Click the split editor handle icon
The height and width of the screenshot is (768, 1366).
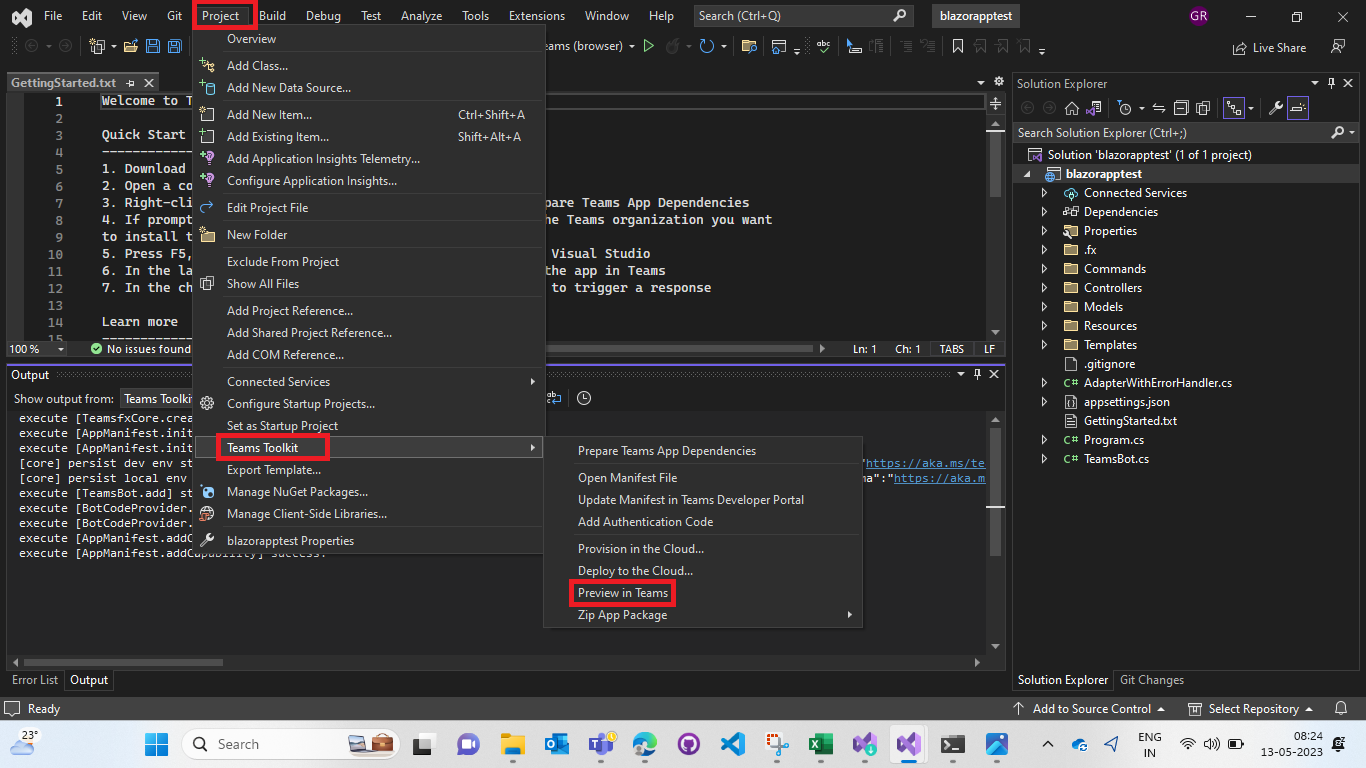[x=995, y=103]
